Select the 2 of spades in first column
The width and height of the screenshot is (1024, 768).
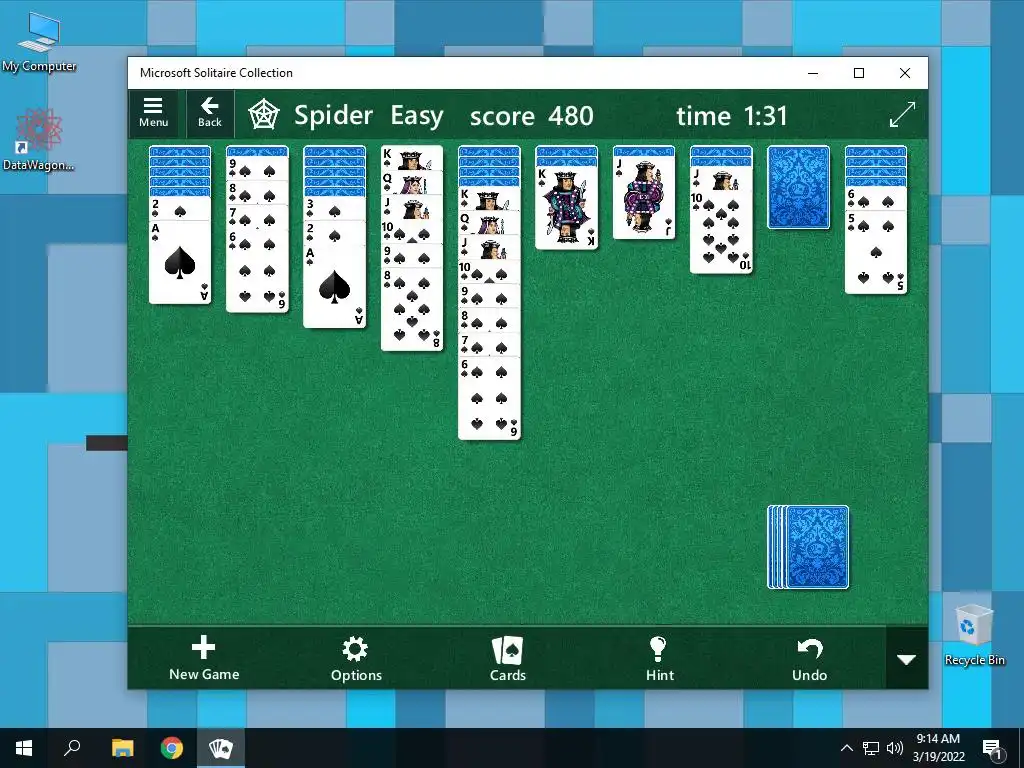click(x=180, y=209)
